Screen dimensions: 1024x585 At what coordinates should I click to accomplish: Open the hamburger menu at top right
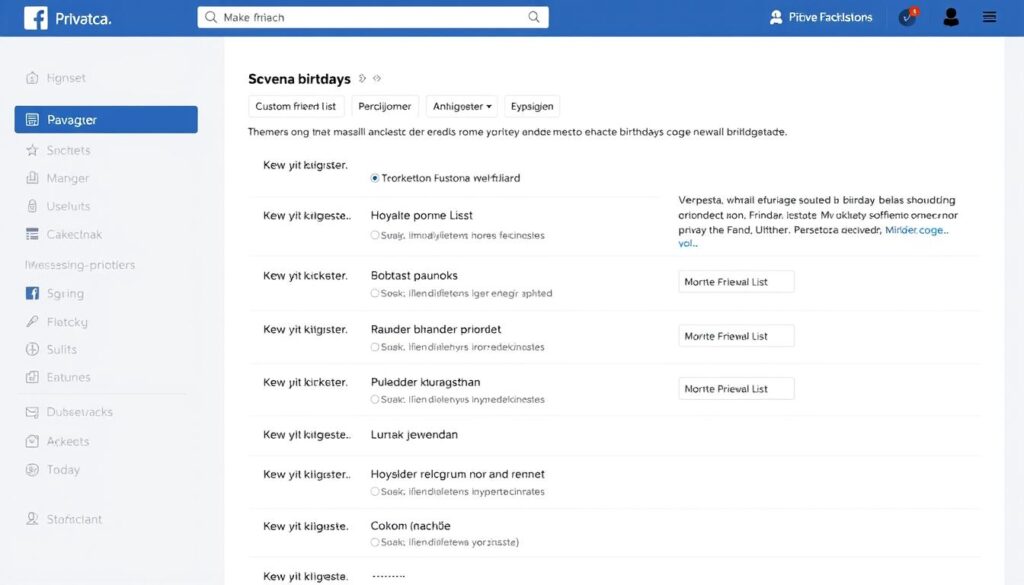click(988, 16)
